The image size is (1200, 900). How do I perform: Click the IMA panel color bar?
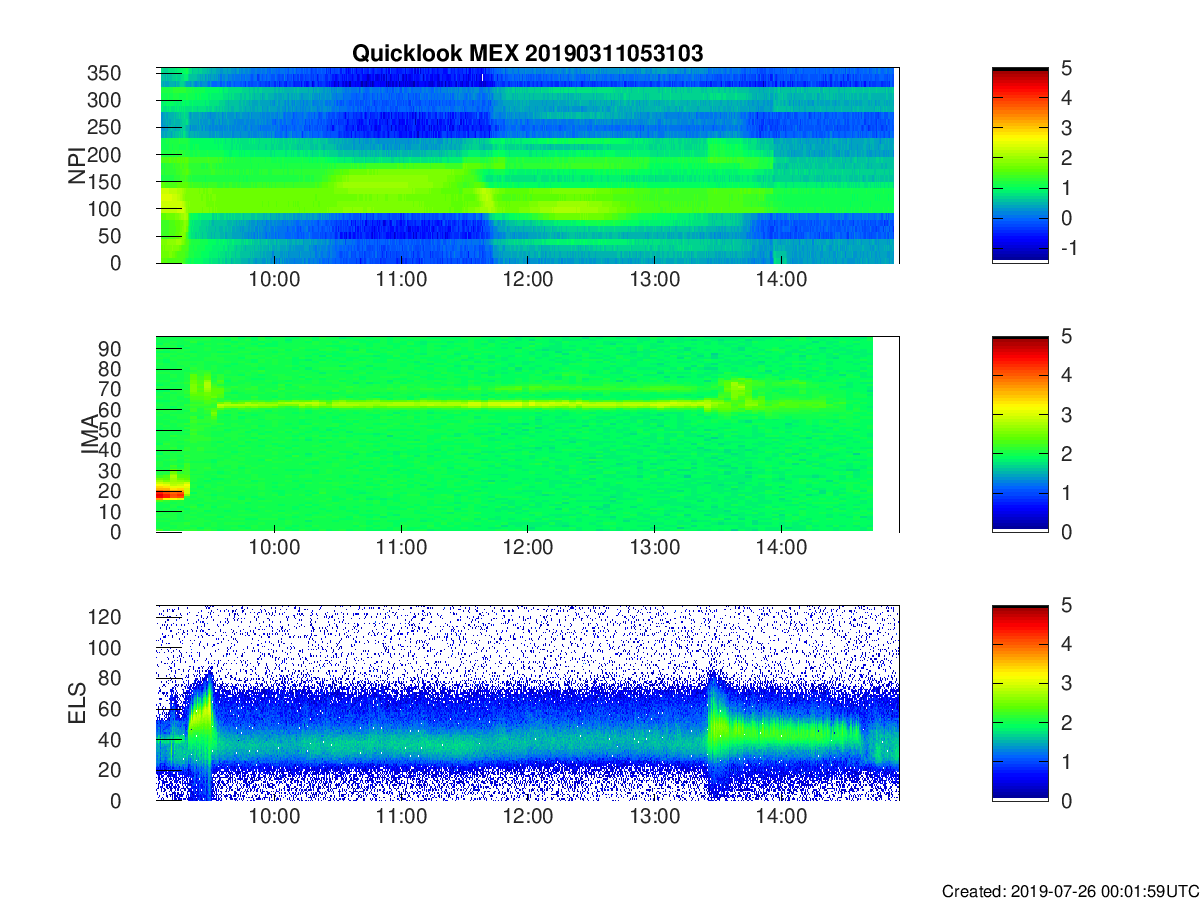[1020, 434]
